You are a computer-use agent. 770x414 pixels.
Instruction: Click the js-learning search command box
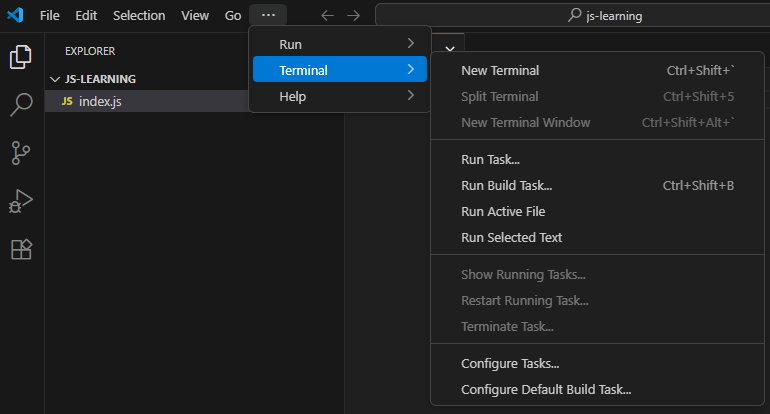click(x=572, y=16)
